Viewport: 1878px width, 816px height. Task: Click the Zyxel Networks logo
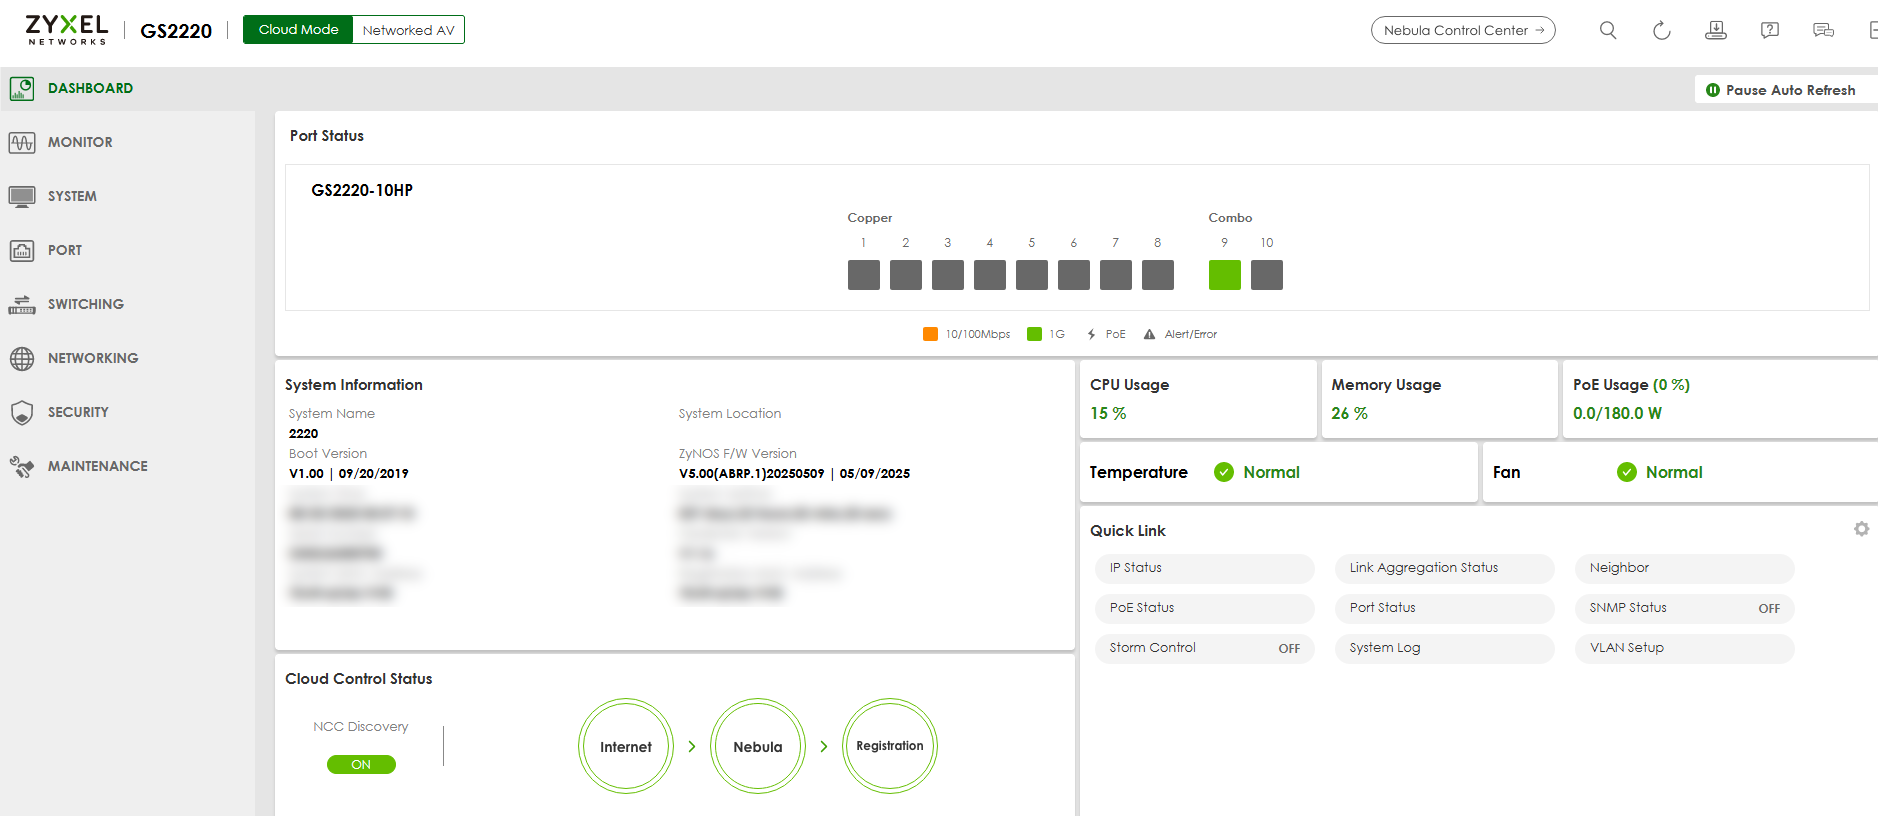pos(67,30)
